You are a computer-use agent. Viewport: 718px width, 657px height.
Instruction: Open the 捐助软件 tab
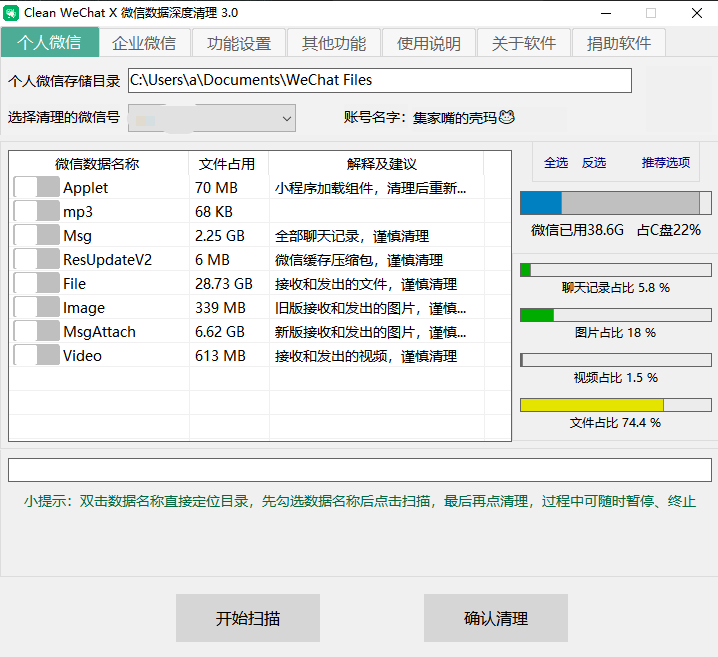619,43
